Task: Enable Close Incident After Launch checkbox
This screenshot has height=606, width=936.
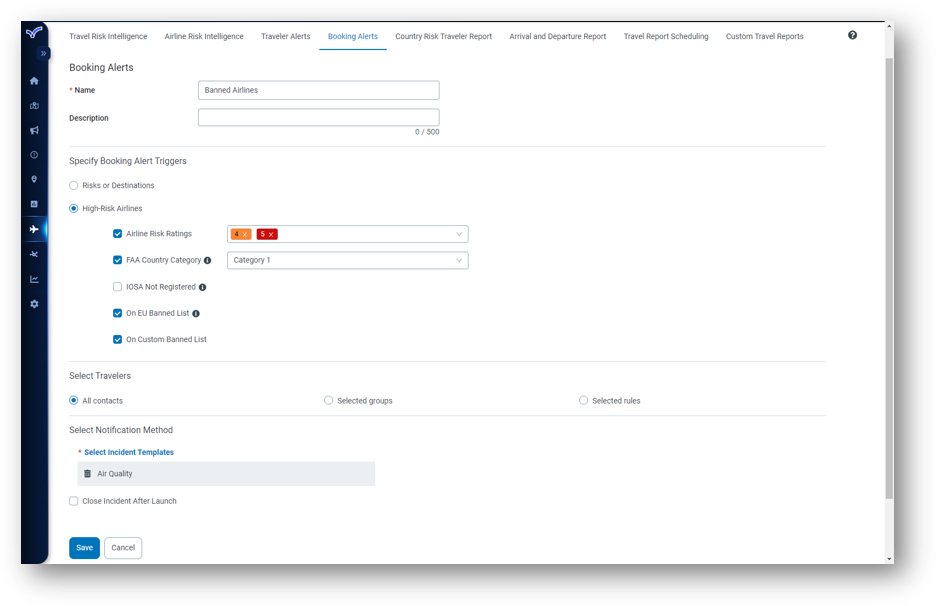Action: pos(73,501)
